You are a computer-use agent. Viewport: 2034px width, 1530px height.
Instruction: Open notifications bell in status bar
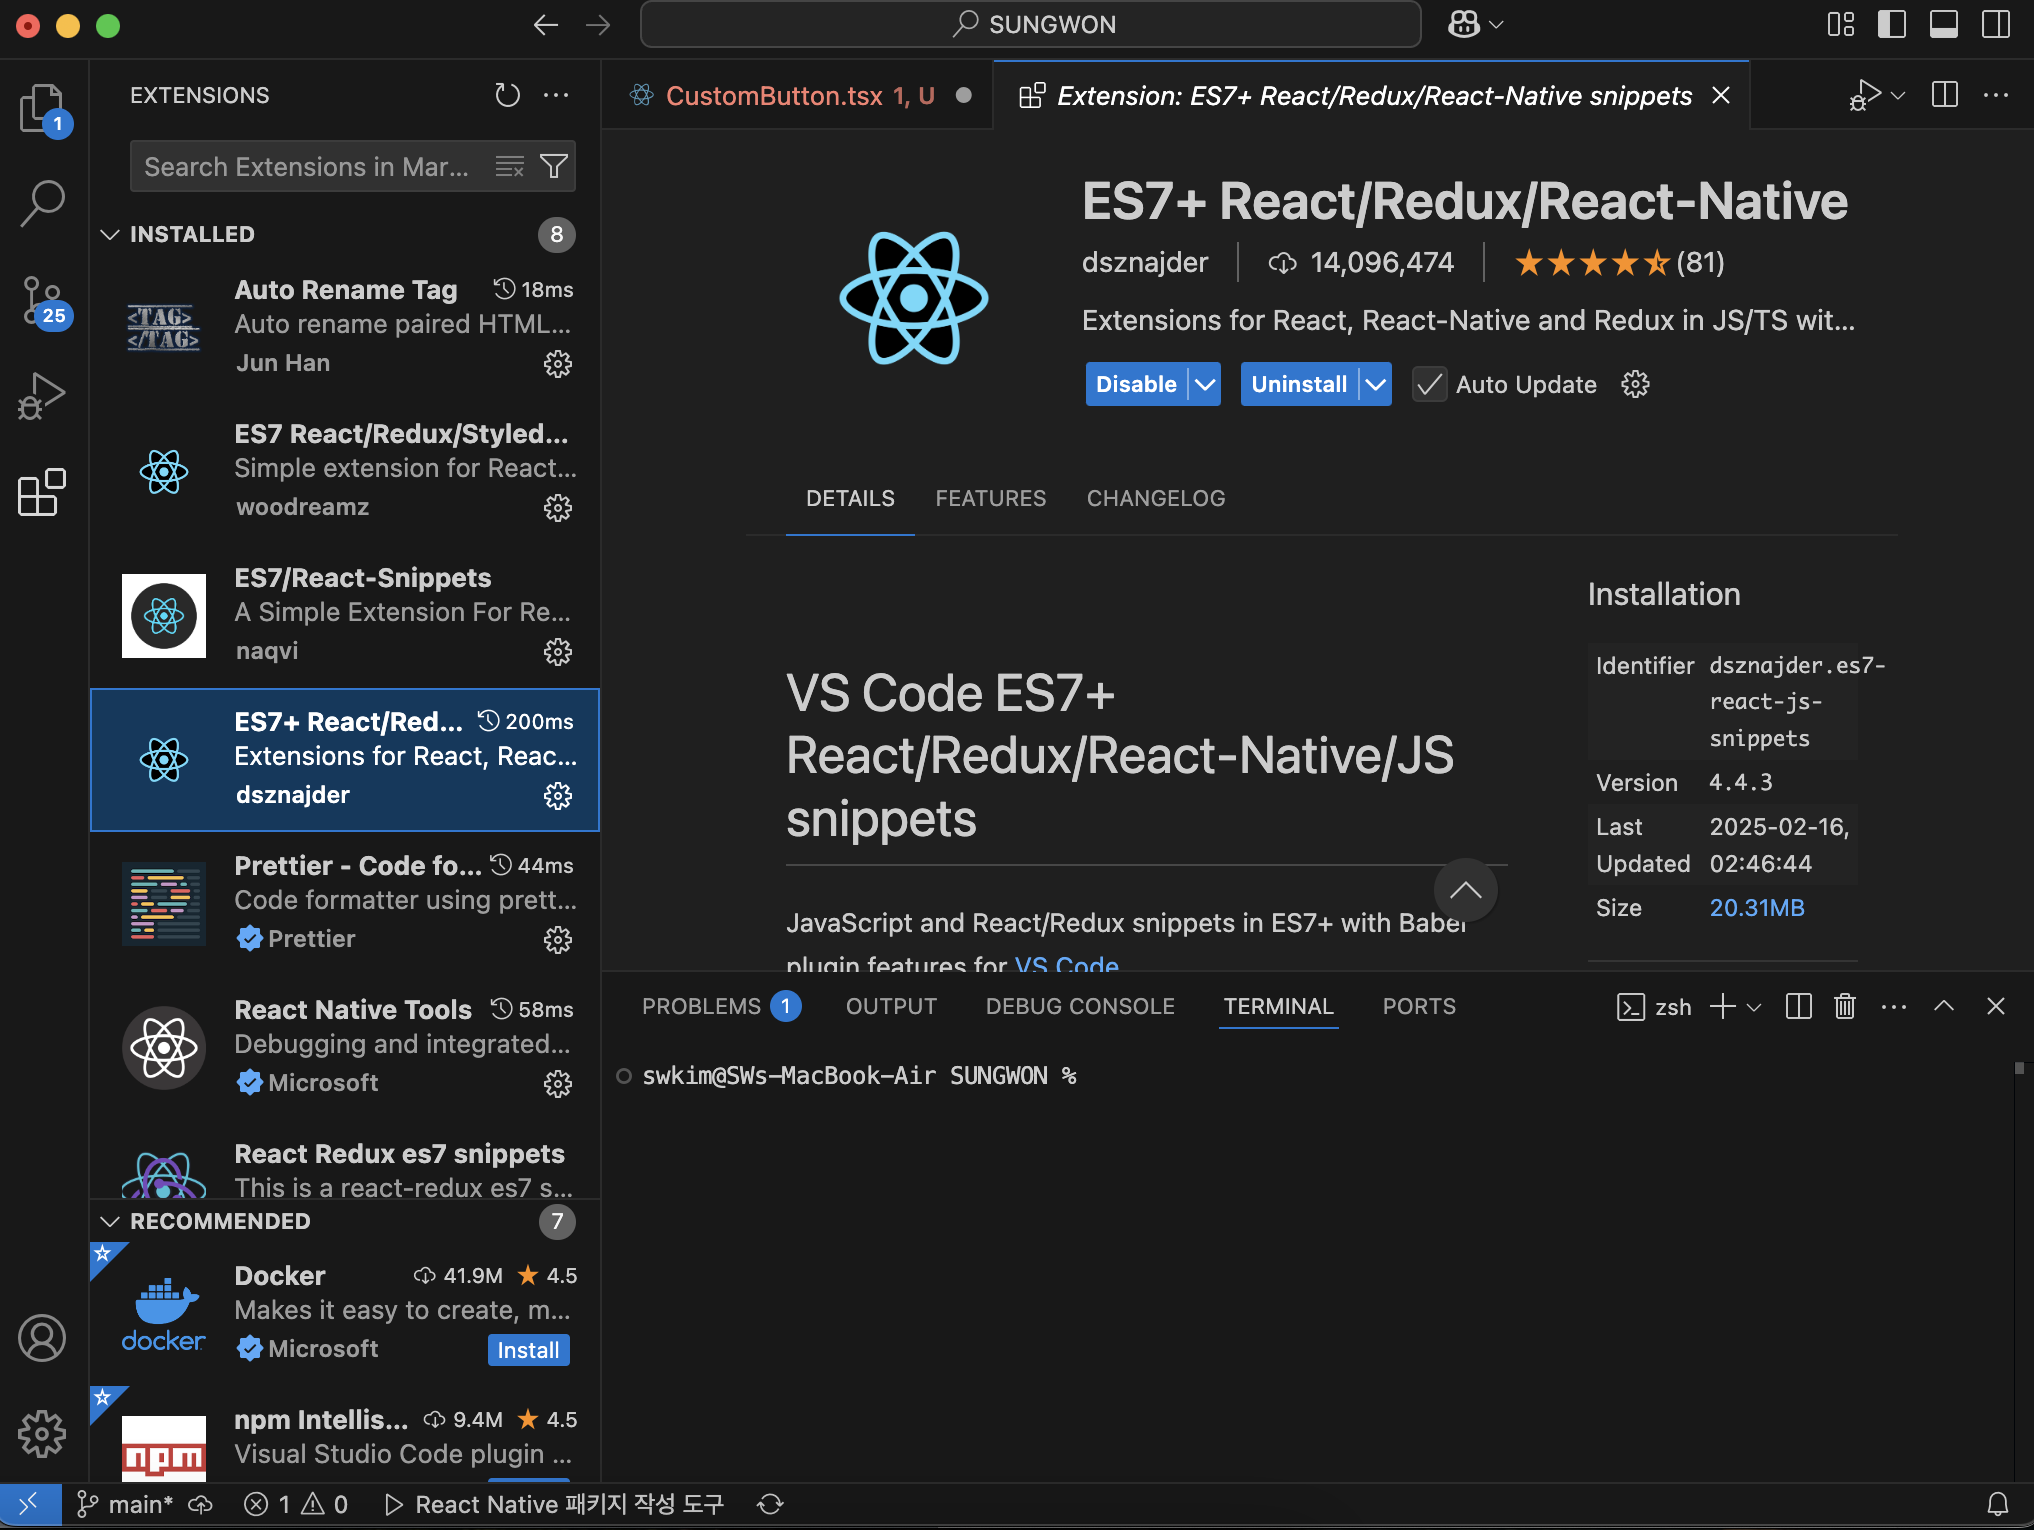point(1998,1504)
